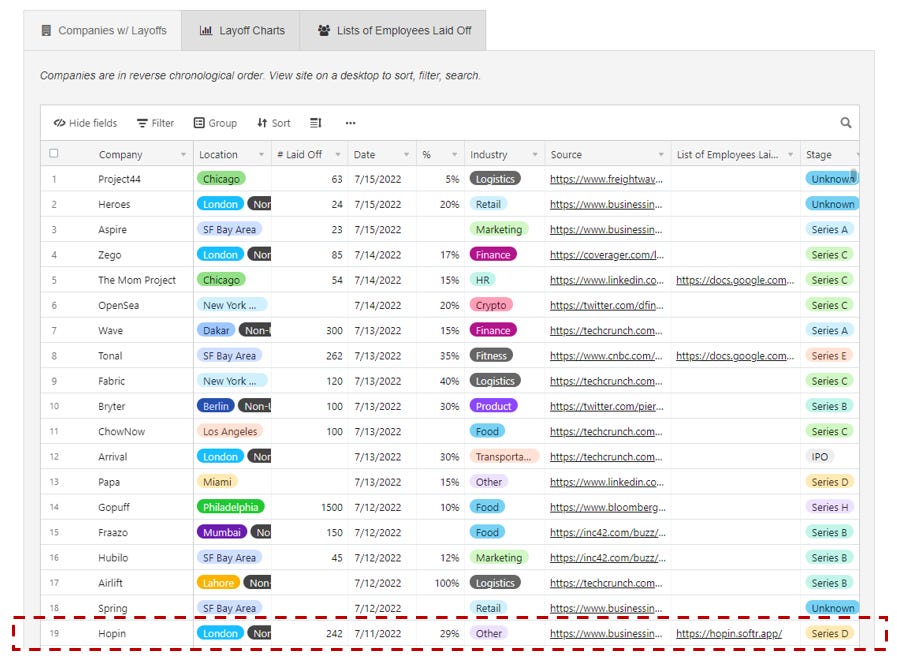897x670 pixels.
Task: Expand the Company column dropdown arrow
Action: (x=183, y=154)
